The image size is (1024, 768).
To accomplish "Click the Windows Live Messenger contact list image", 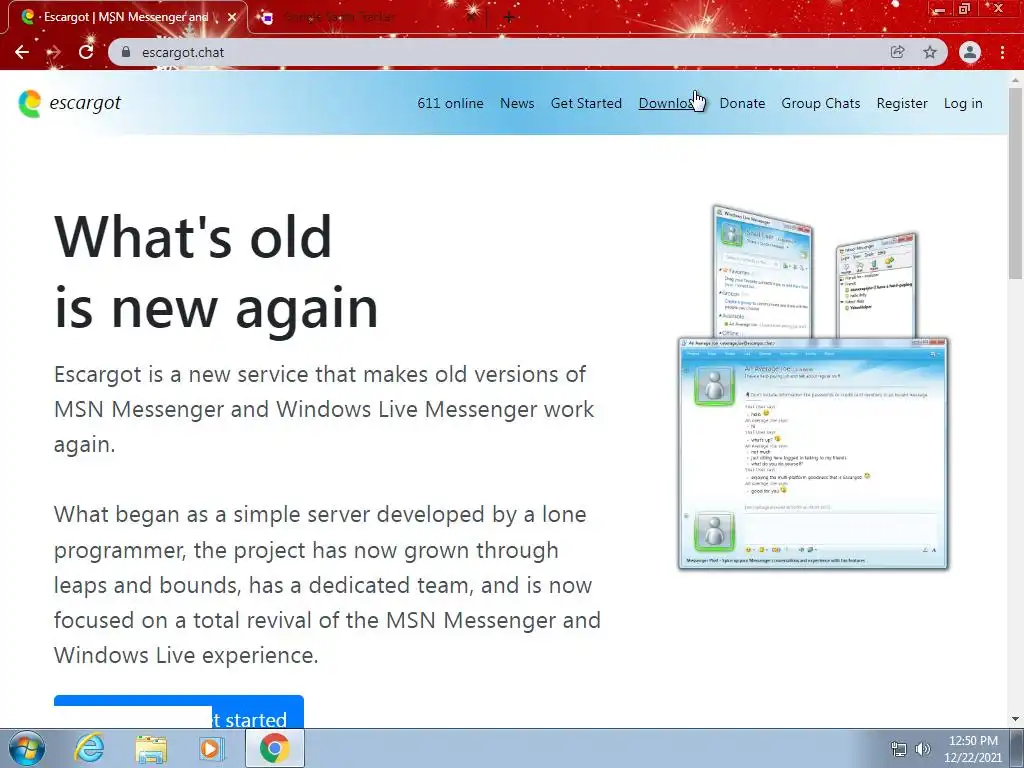I will pos(763,272).
